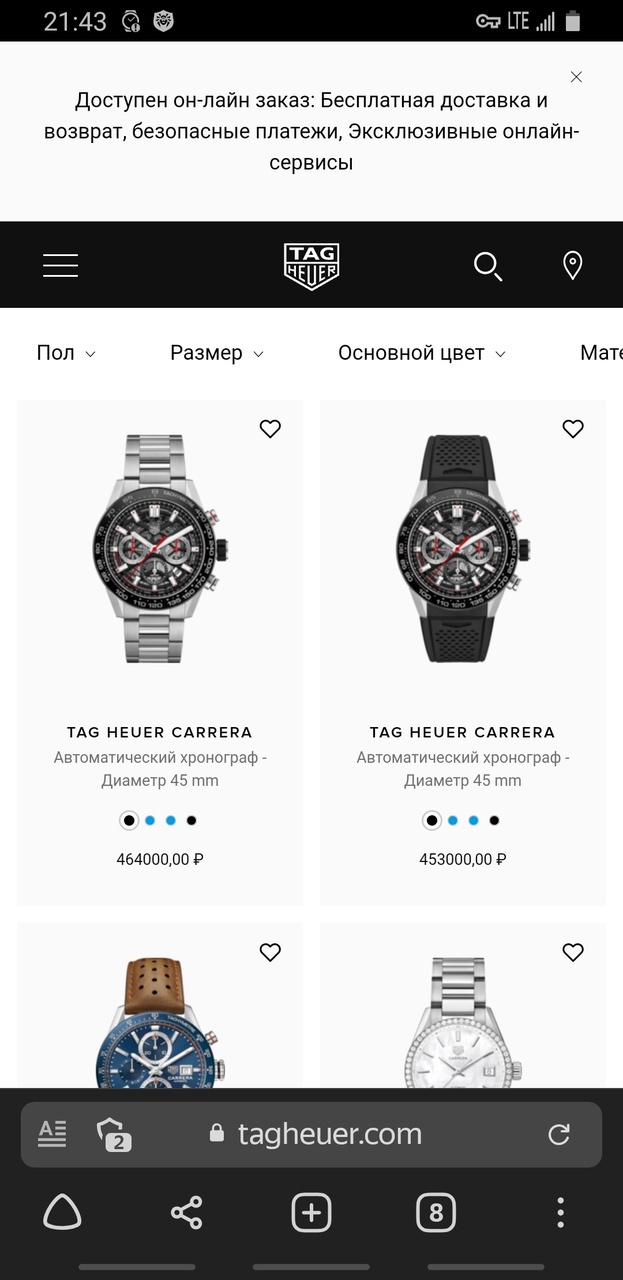The width and height of the screenshot is (623, 1280).
Task: Expand the Размер filter dropdown
Action: point(216,353)
